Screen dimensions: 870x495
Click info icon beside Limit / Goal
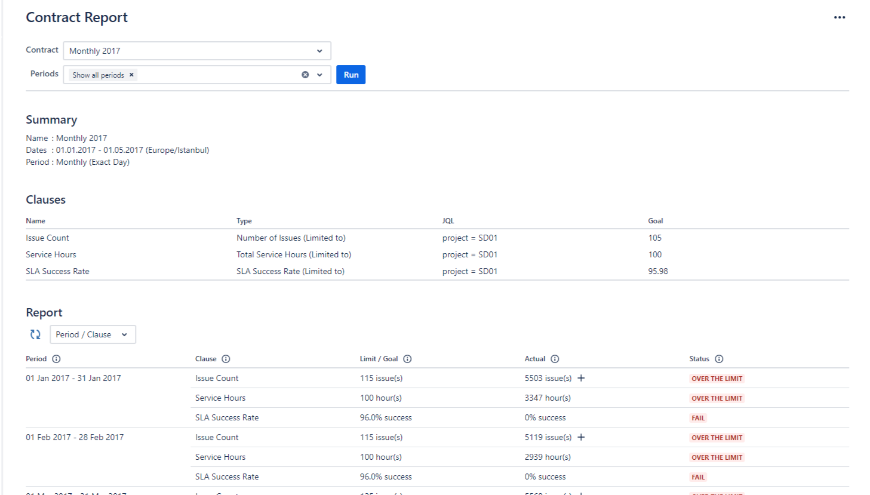click(408, 359)
